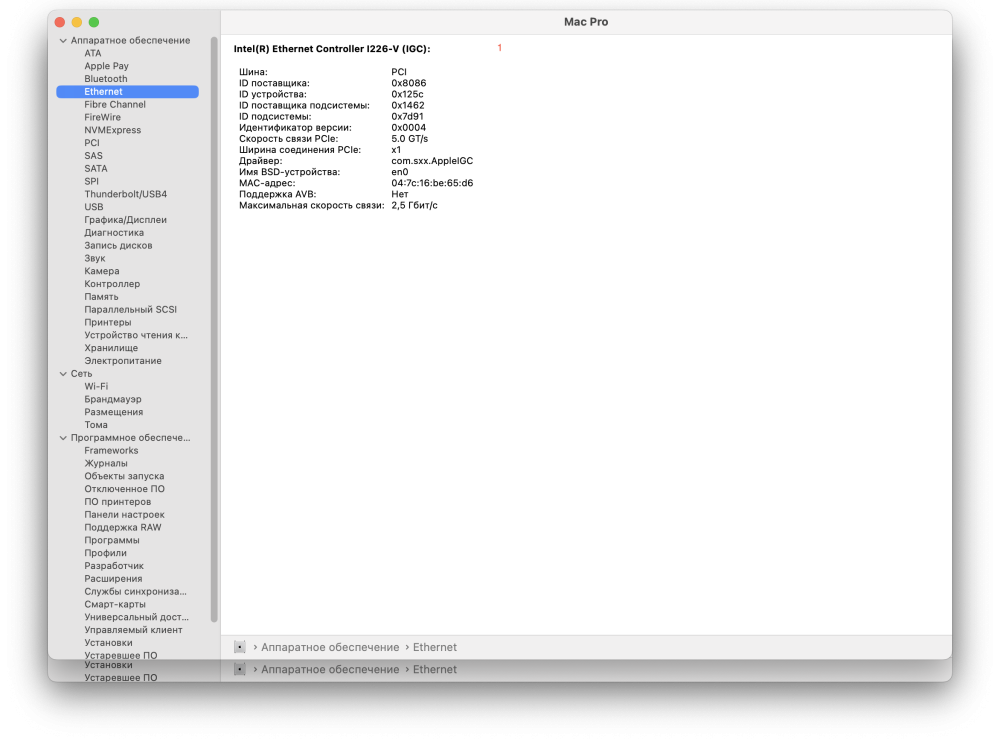The height and width of the screenshot is (745, 1000).
Task: Select PCI in the sidebar
Action: [x=92, y=142]
